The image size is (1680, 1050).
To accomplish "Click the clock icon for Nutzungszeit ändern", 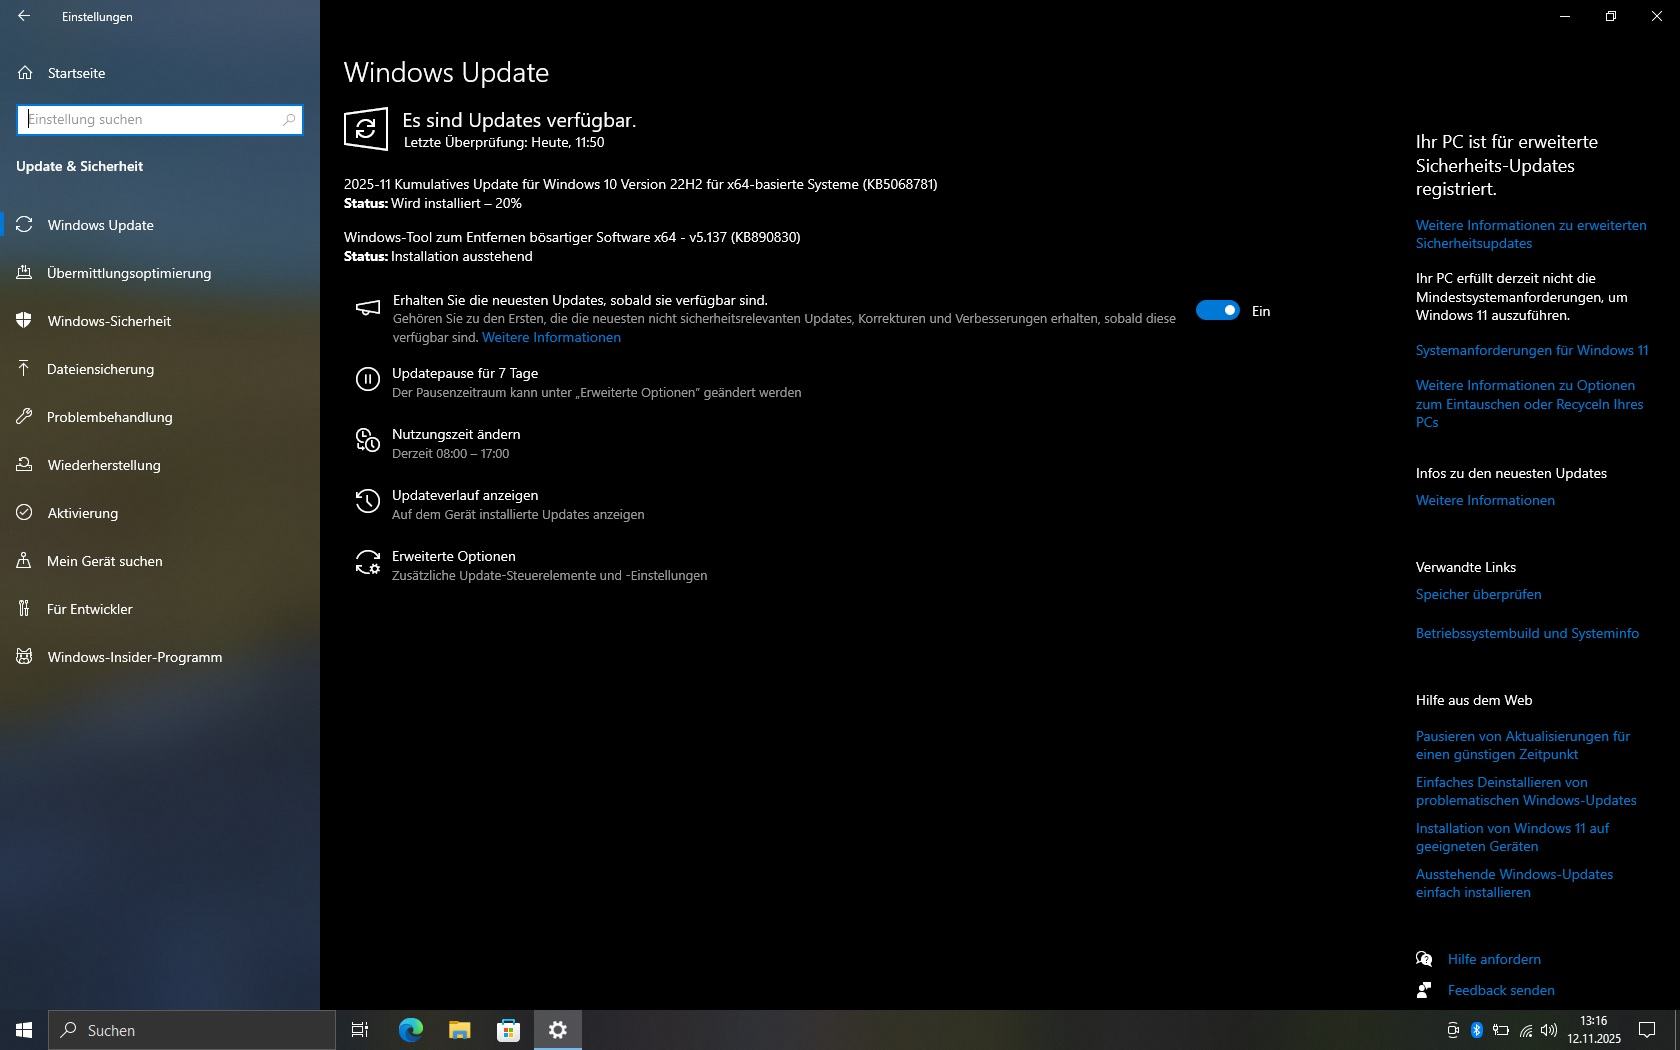I will [x=368, y=440].
